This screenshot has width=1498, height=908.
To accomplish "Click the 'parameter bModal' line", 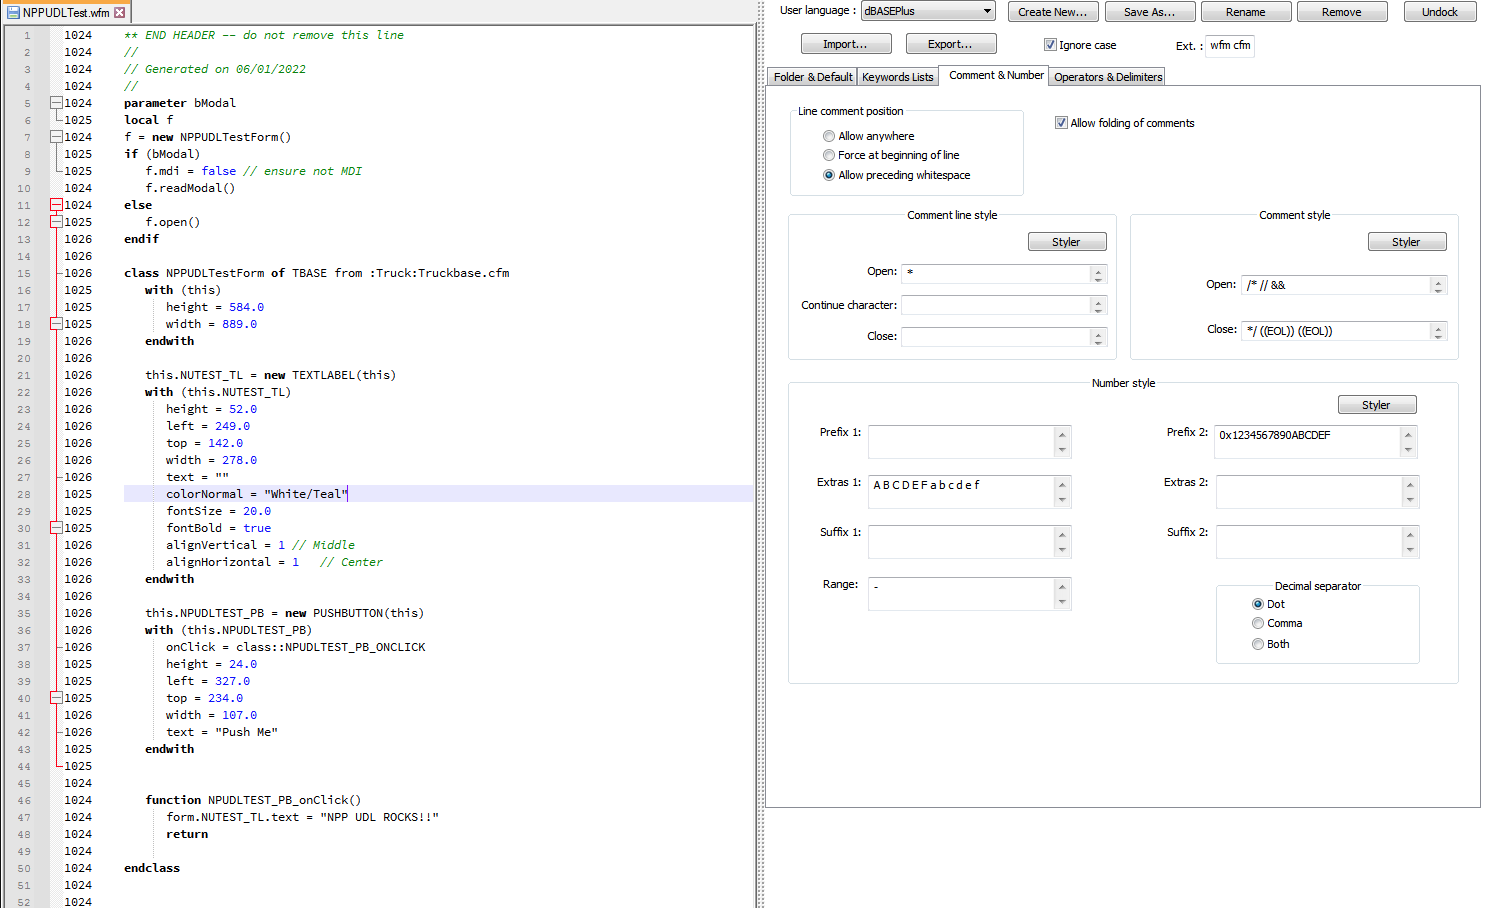I will click(x=180, y=103).
